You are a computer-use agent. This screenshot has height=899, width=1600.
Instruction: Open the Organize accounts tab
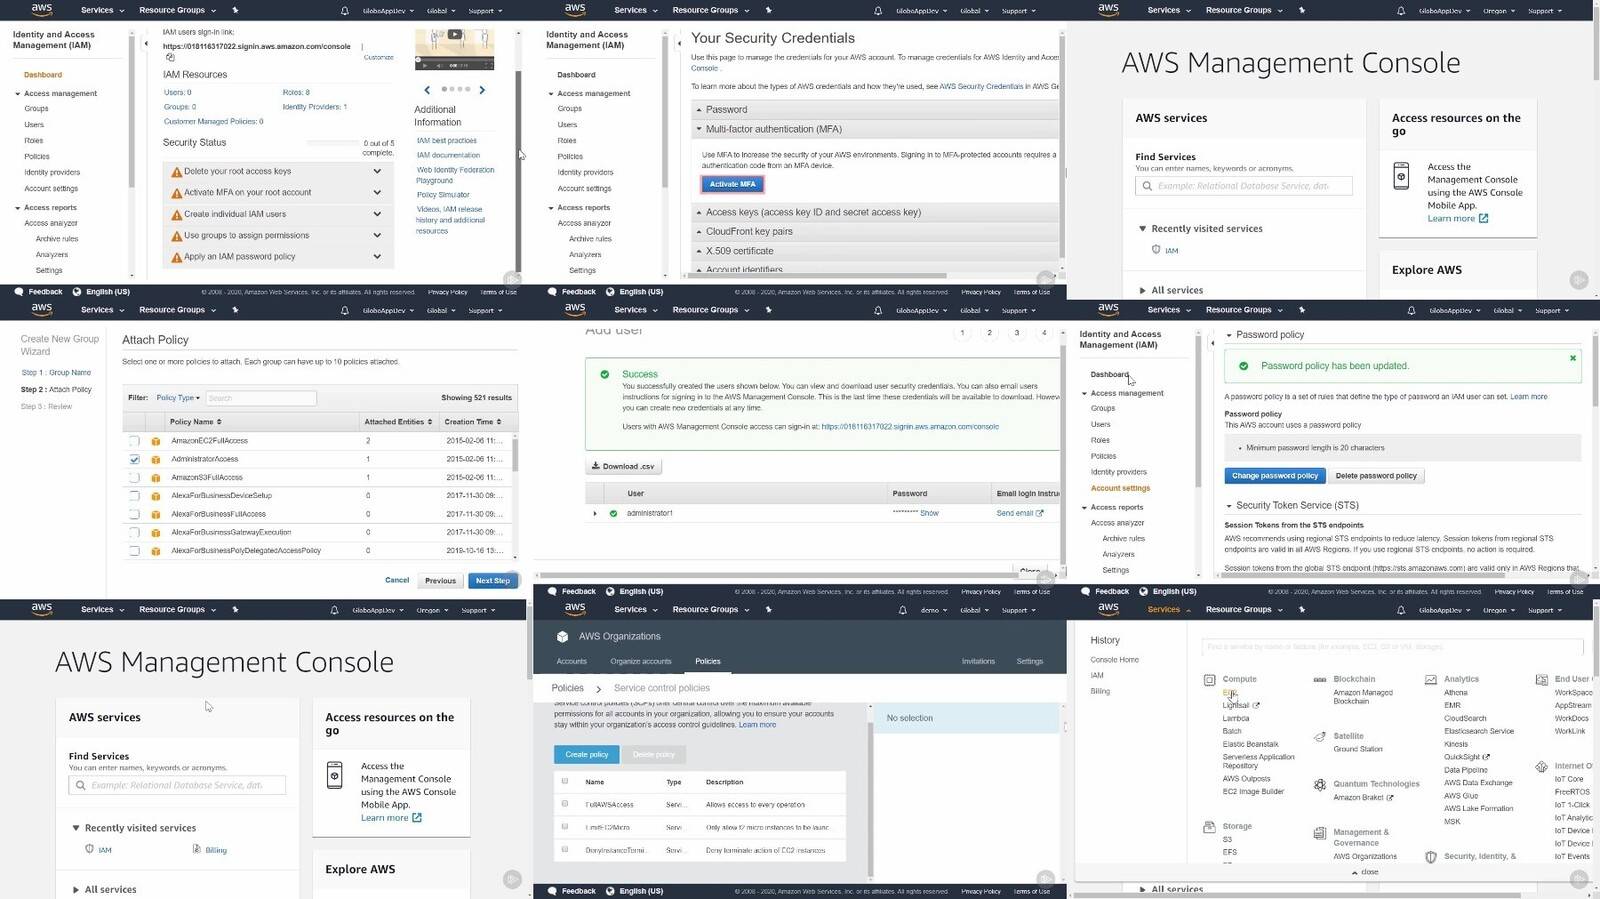pyautogui.click(x=641, y=661)
